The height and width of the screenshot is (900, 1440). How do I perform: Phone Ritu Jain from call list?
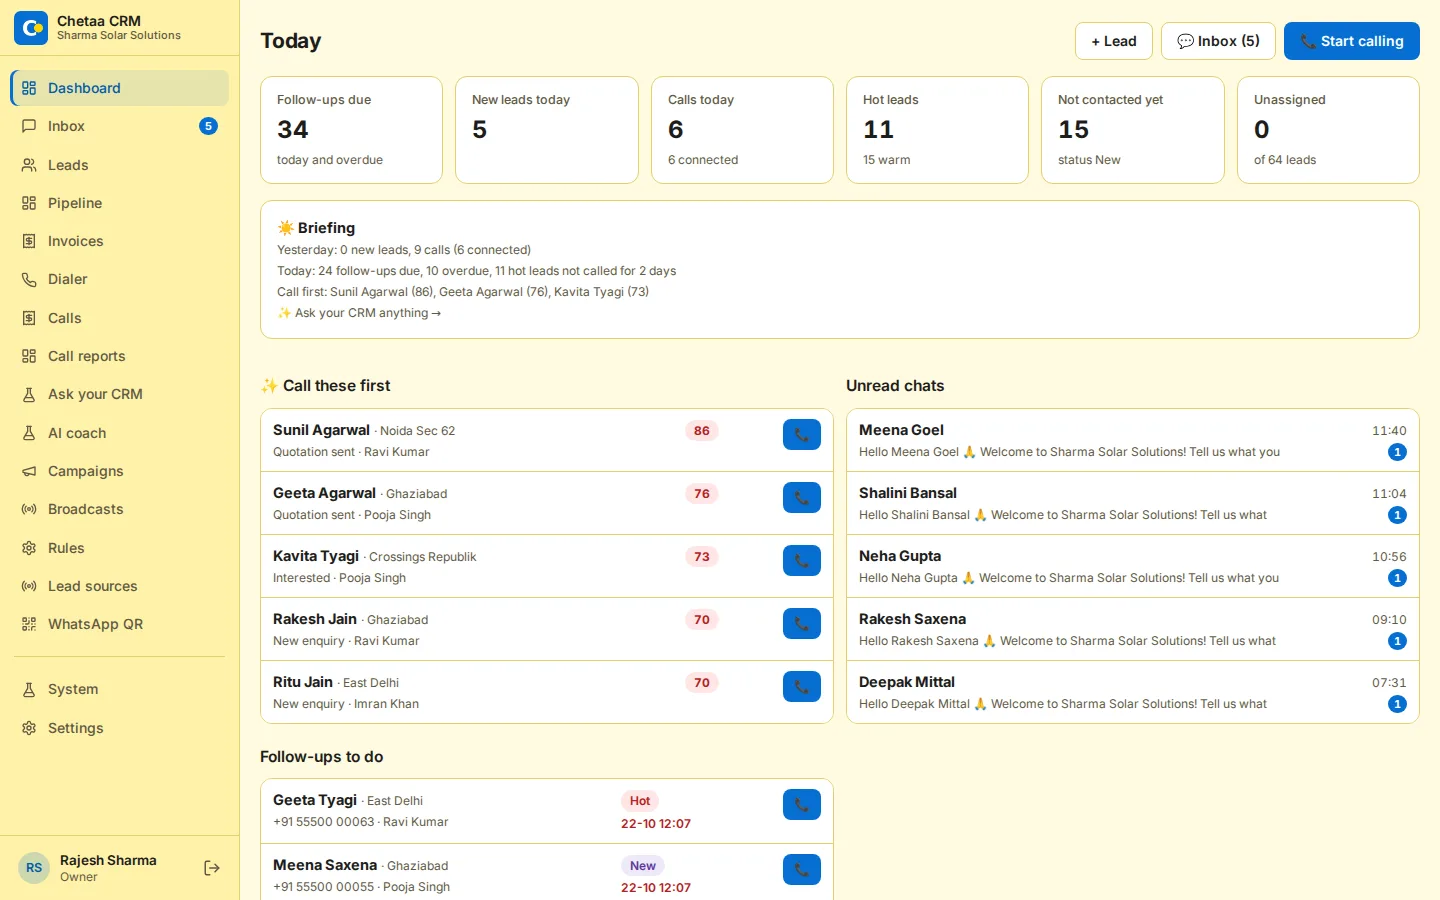[801, 687]
